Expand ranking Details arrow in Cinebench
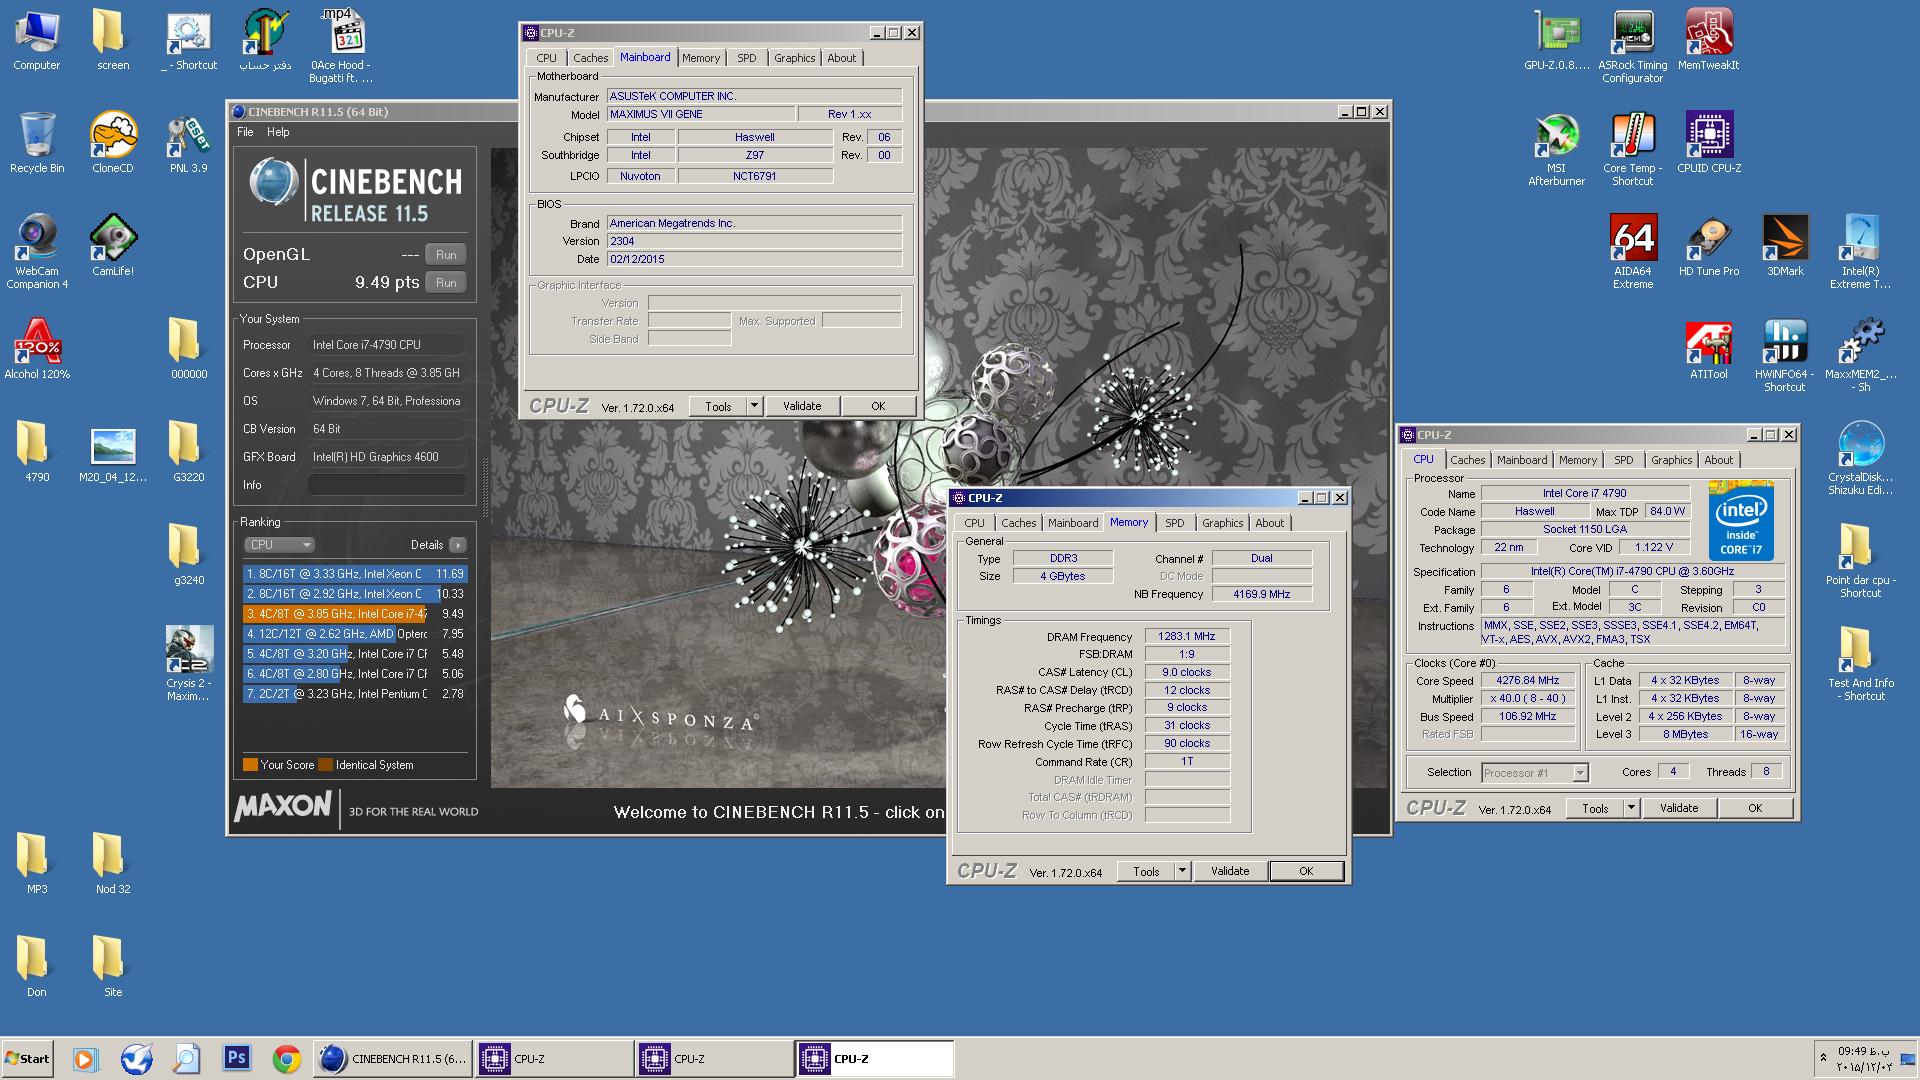The width and height of the screenshot is (1920, 1080). click(x=458, y=545)
